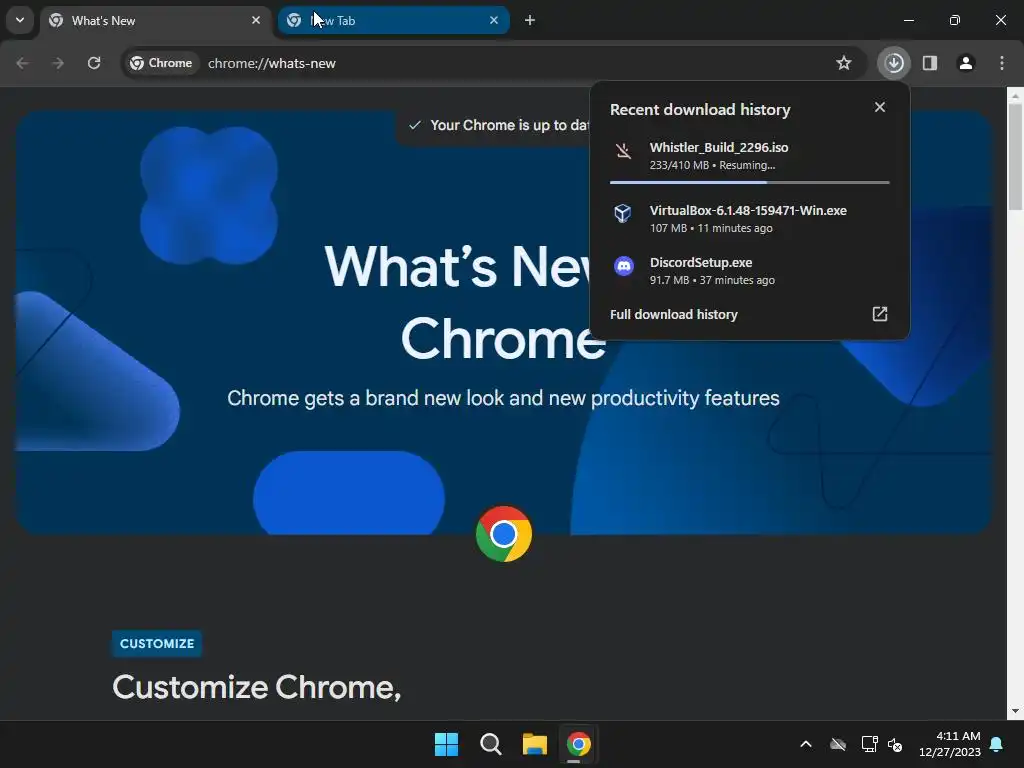Click the scrollbar down arrow

pos(1015,711)
